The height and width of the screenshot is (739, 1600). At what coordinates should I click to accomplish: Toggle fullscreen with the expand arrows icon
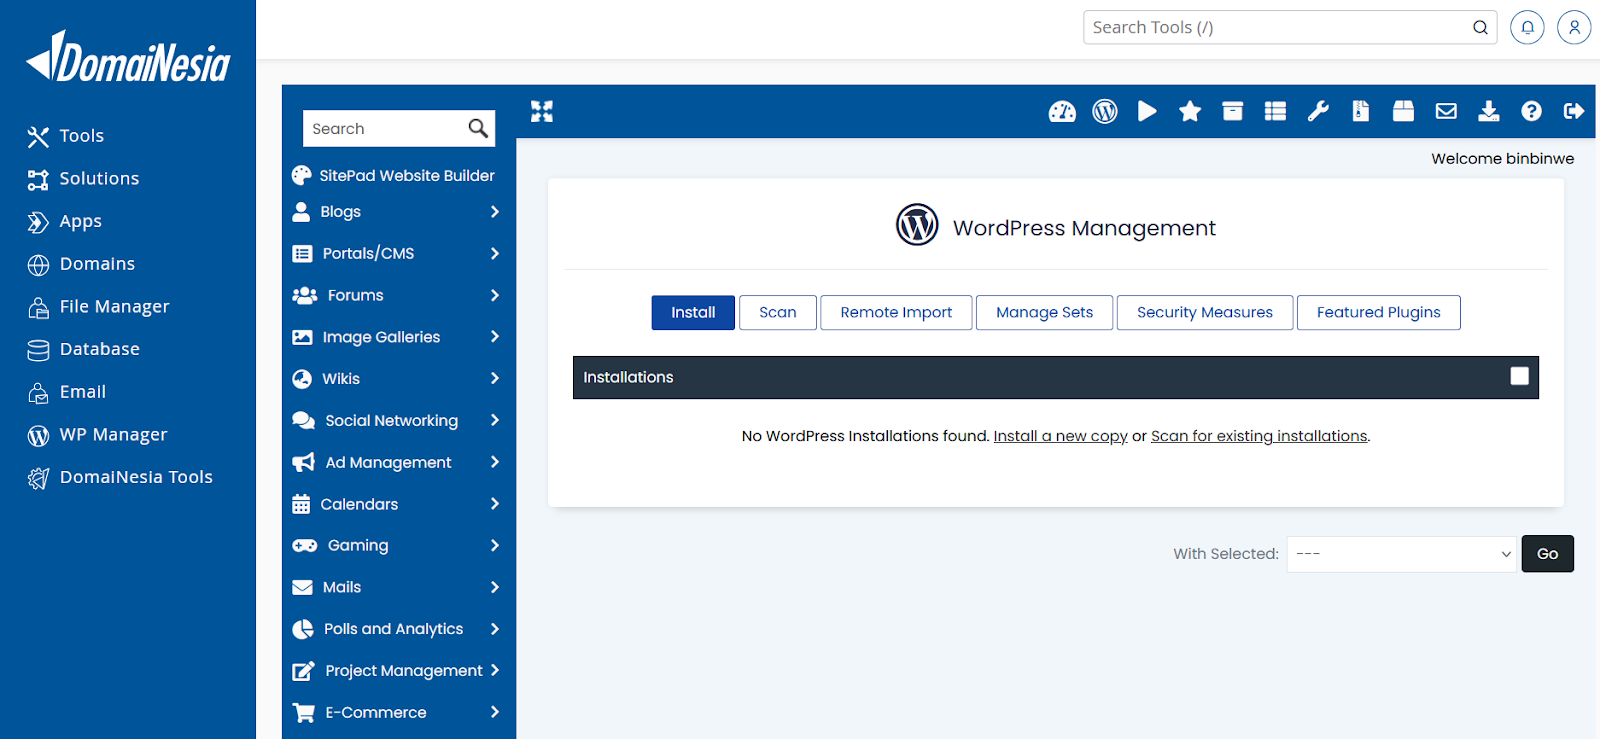pyautogui.click(x=542, y=111)
